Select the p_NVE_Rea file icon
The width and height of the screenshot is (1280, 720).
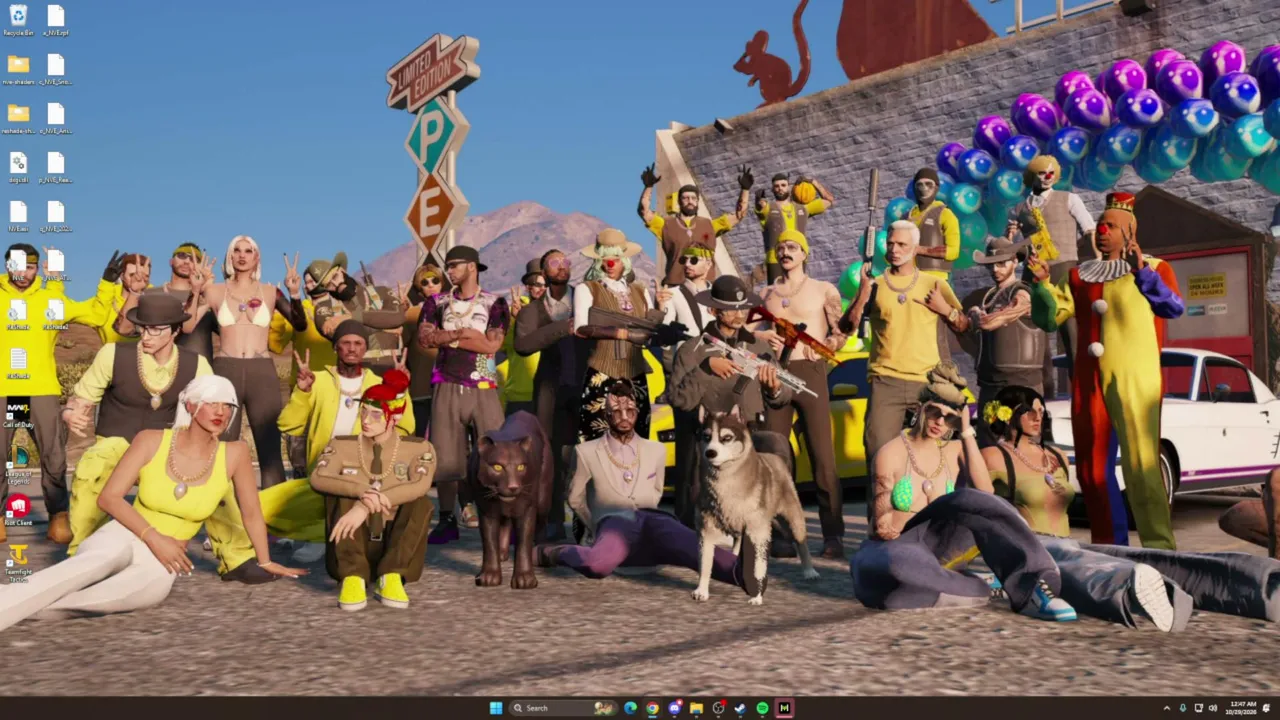click(x=55, y=167)
